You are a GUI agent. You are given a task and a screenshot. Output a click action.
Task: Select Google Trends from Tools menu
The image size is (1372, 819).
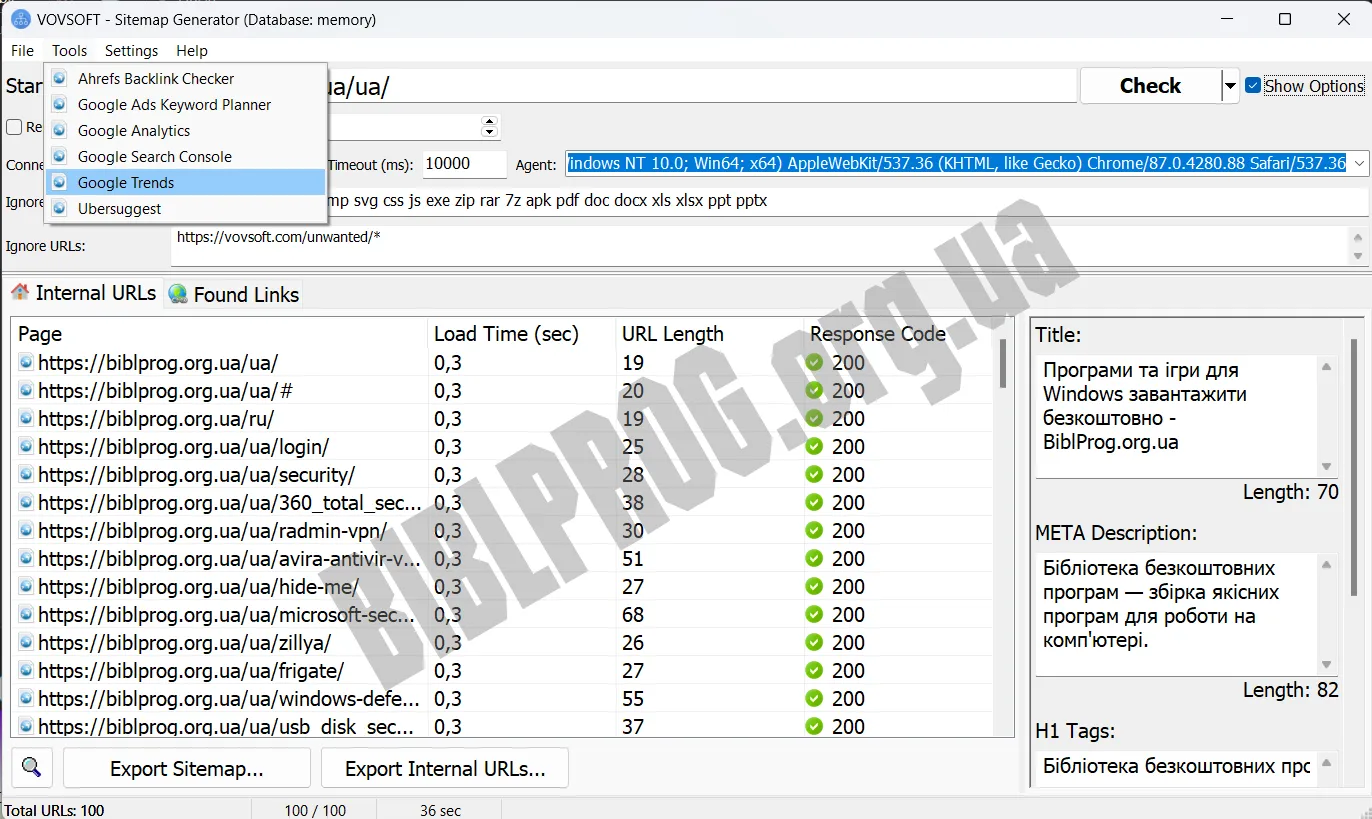pyautogui.click(x=186, y=182)
